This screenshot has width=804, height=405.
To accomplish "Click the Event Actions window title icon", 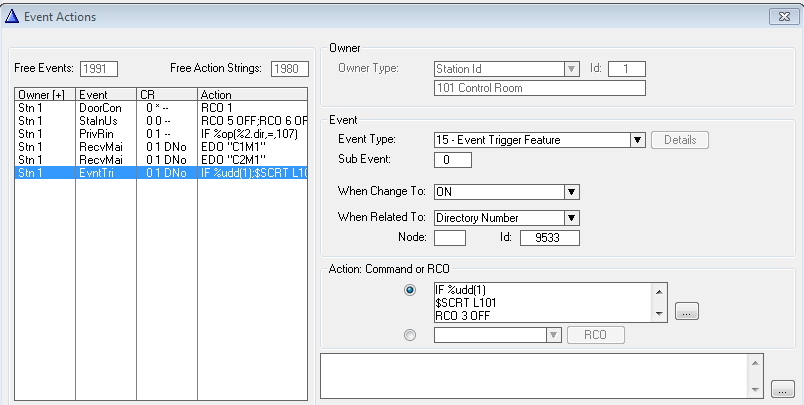I will click(12, 16).
